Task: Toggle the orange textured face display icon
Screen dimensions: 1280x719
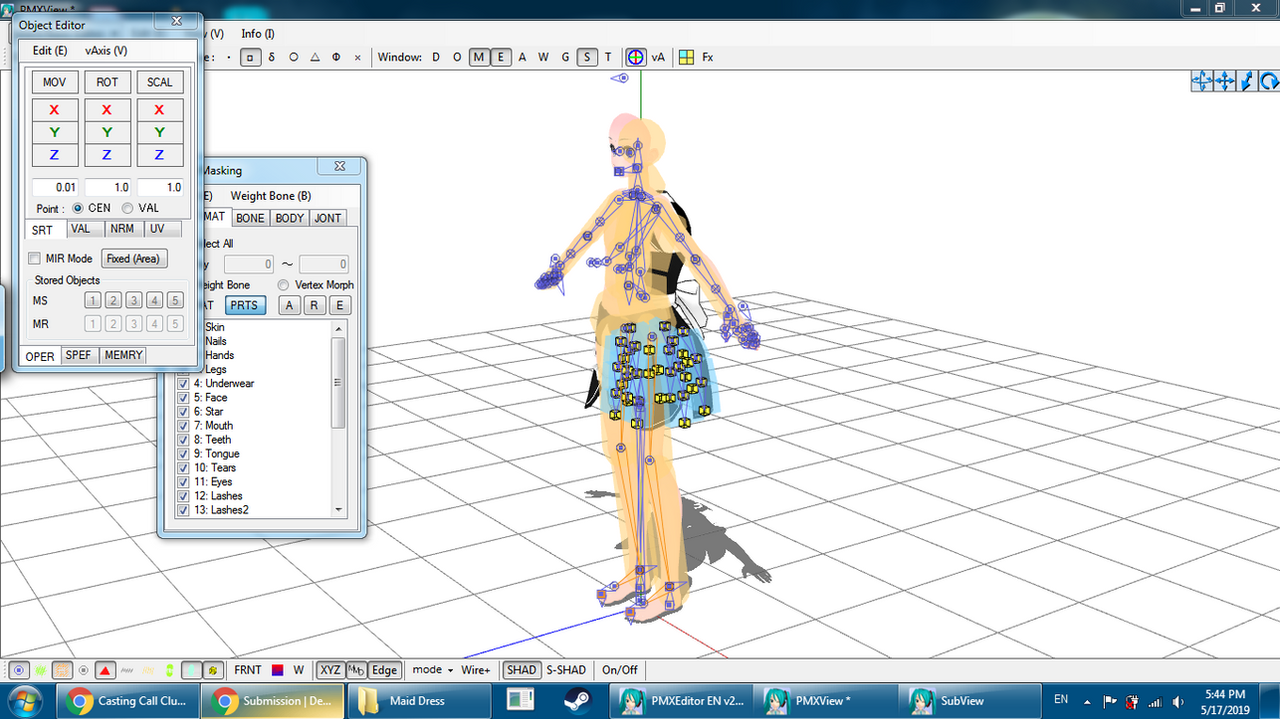Action: click(62, 670)
